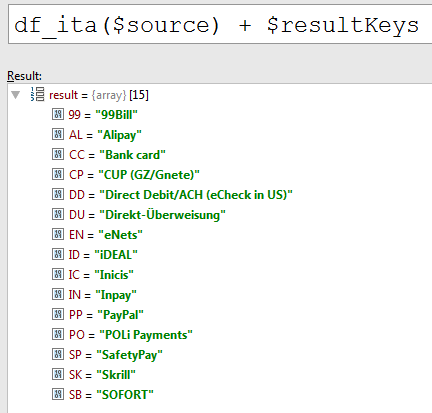Select the IN "Inpay" entry
Image resolution: width=432 pixels, height=413 pixels.
tap(102, 295)
